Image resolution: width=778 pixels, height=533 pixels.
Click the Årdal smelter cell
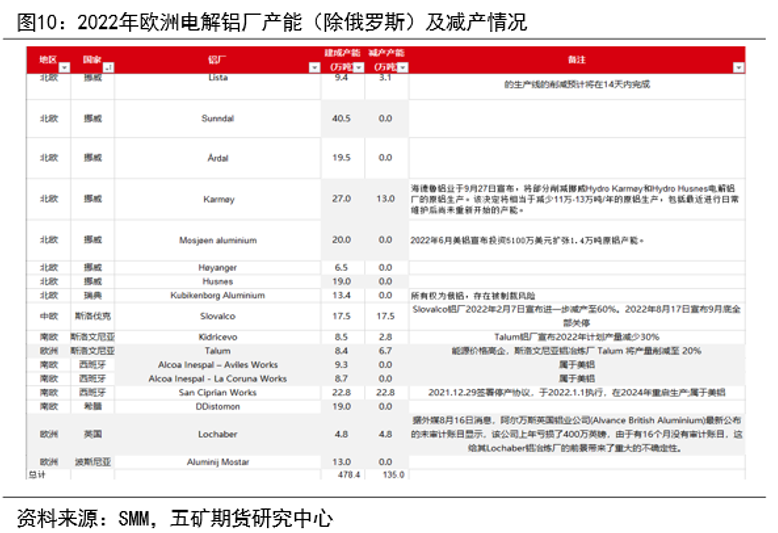click(x=218, y=158)
